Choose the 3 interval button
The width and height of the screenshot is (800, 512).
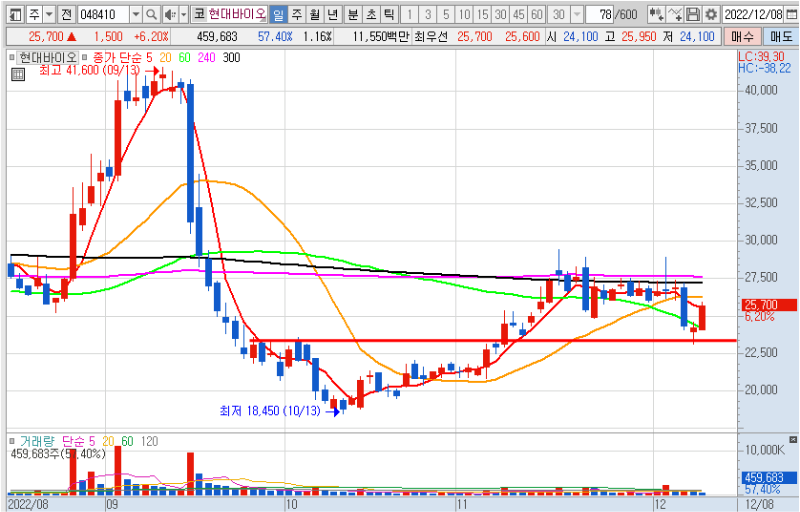(x=428, y=14)
